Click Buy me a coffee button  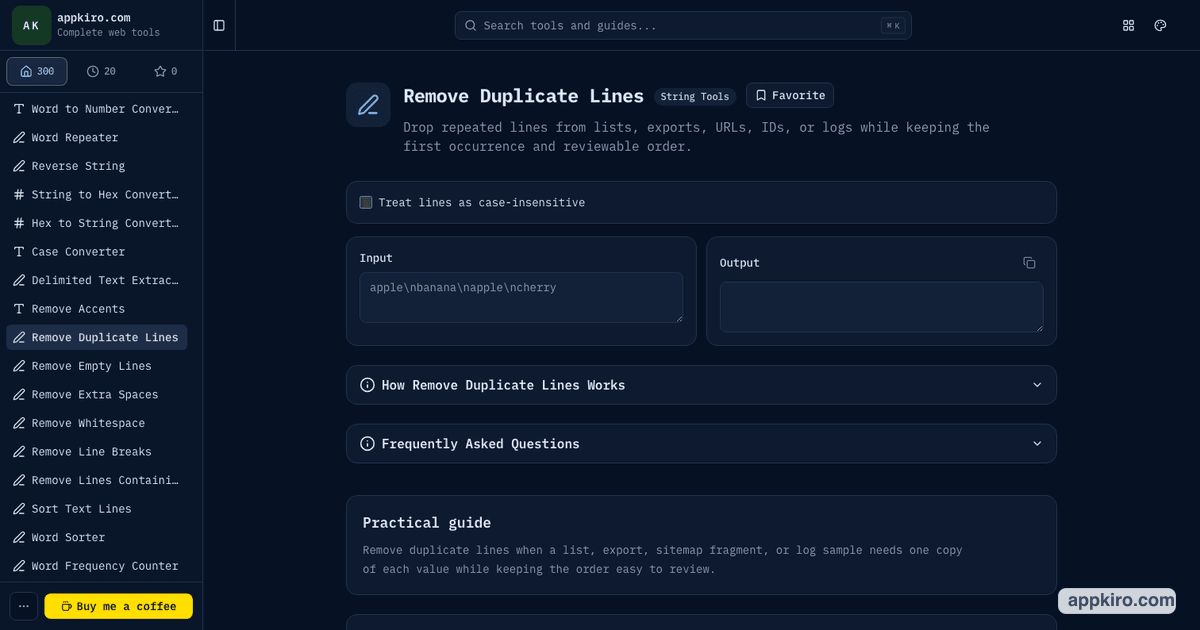(x=119, y=606)
